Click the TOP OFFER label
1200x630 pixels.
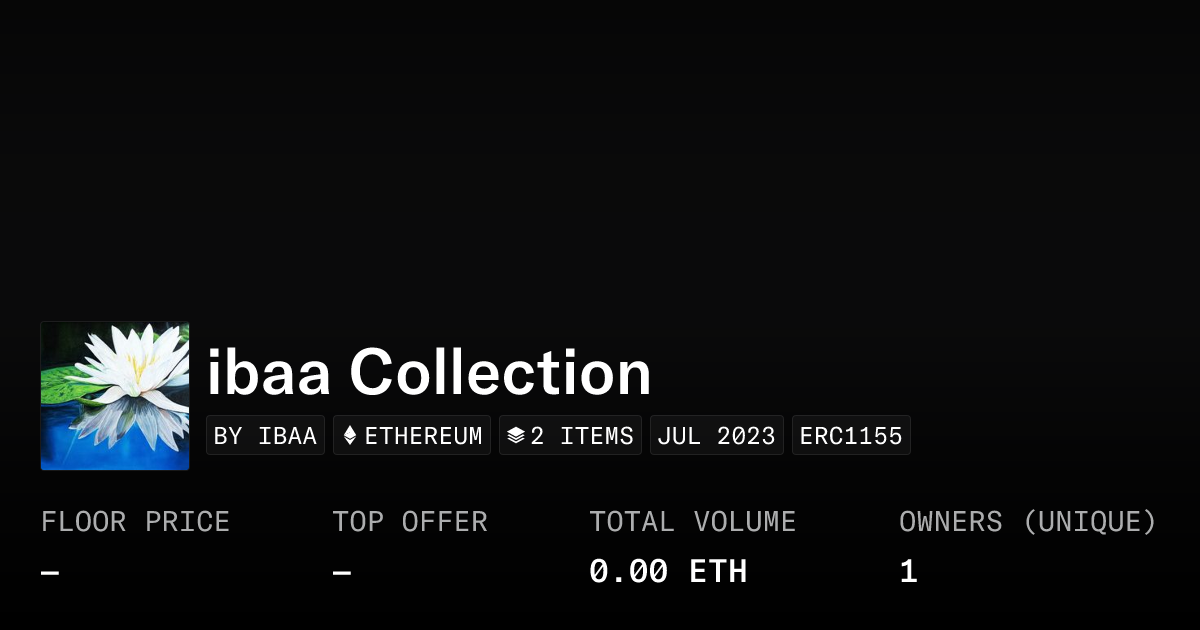(410, 522)
